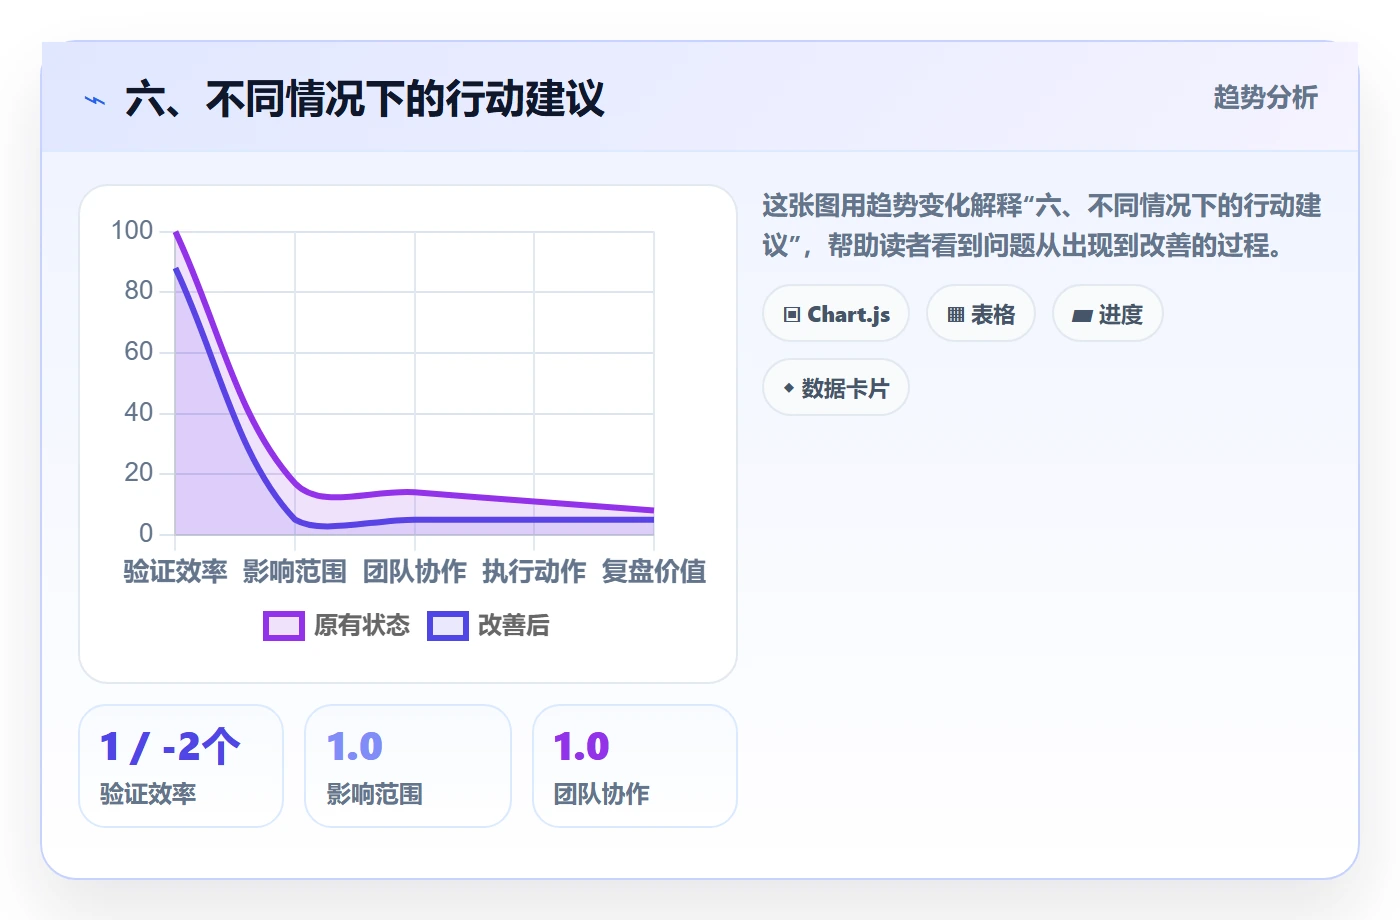The height and width of the screenshot is (920, 1400).
Task: Click the diamond icon in the 数据卡片 tag
Action: tap(789, 388)
